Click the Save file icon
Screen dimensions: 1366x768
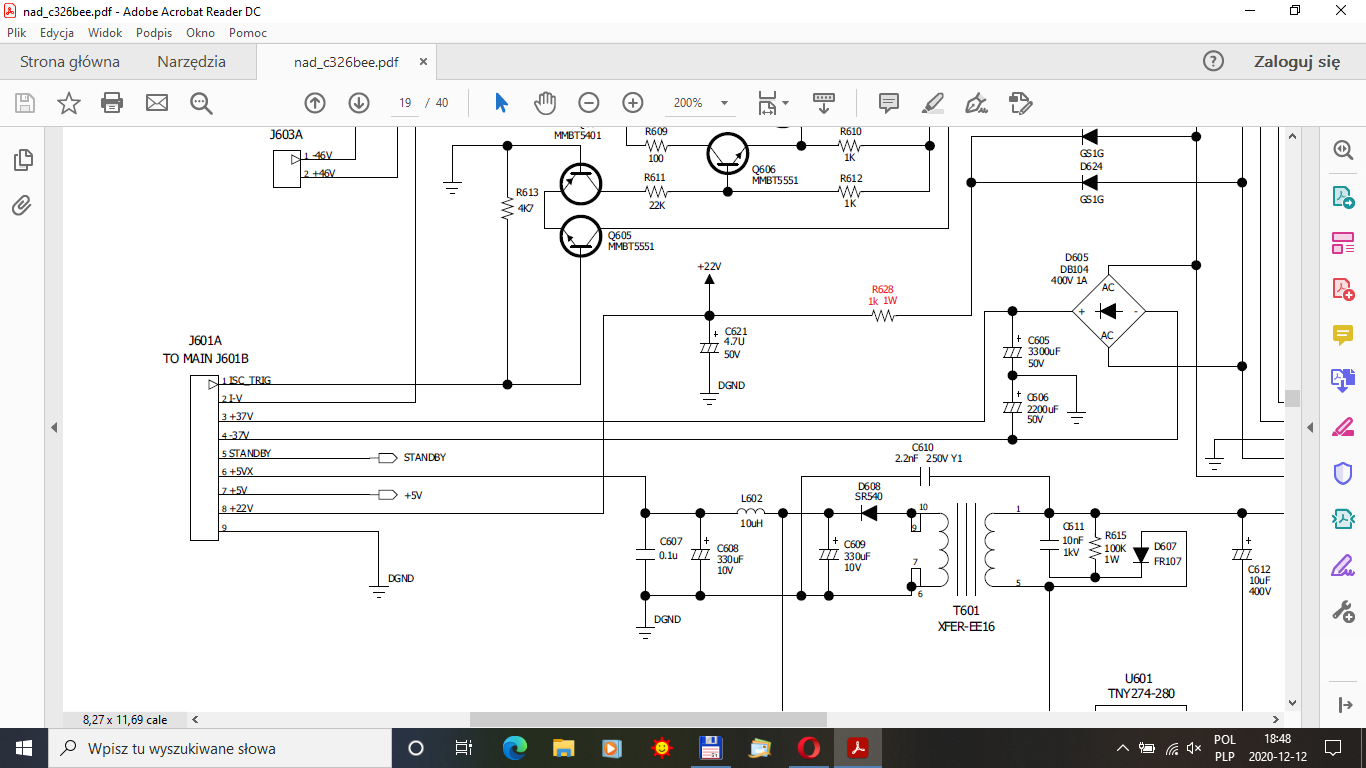pos(25,103)
